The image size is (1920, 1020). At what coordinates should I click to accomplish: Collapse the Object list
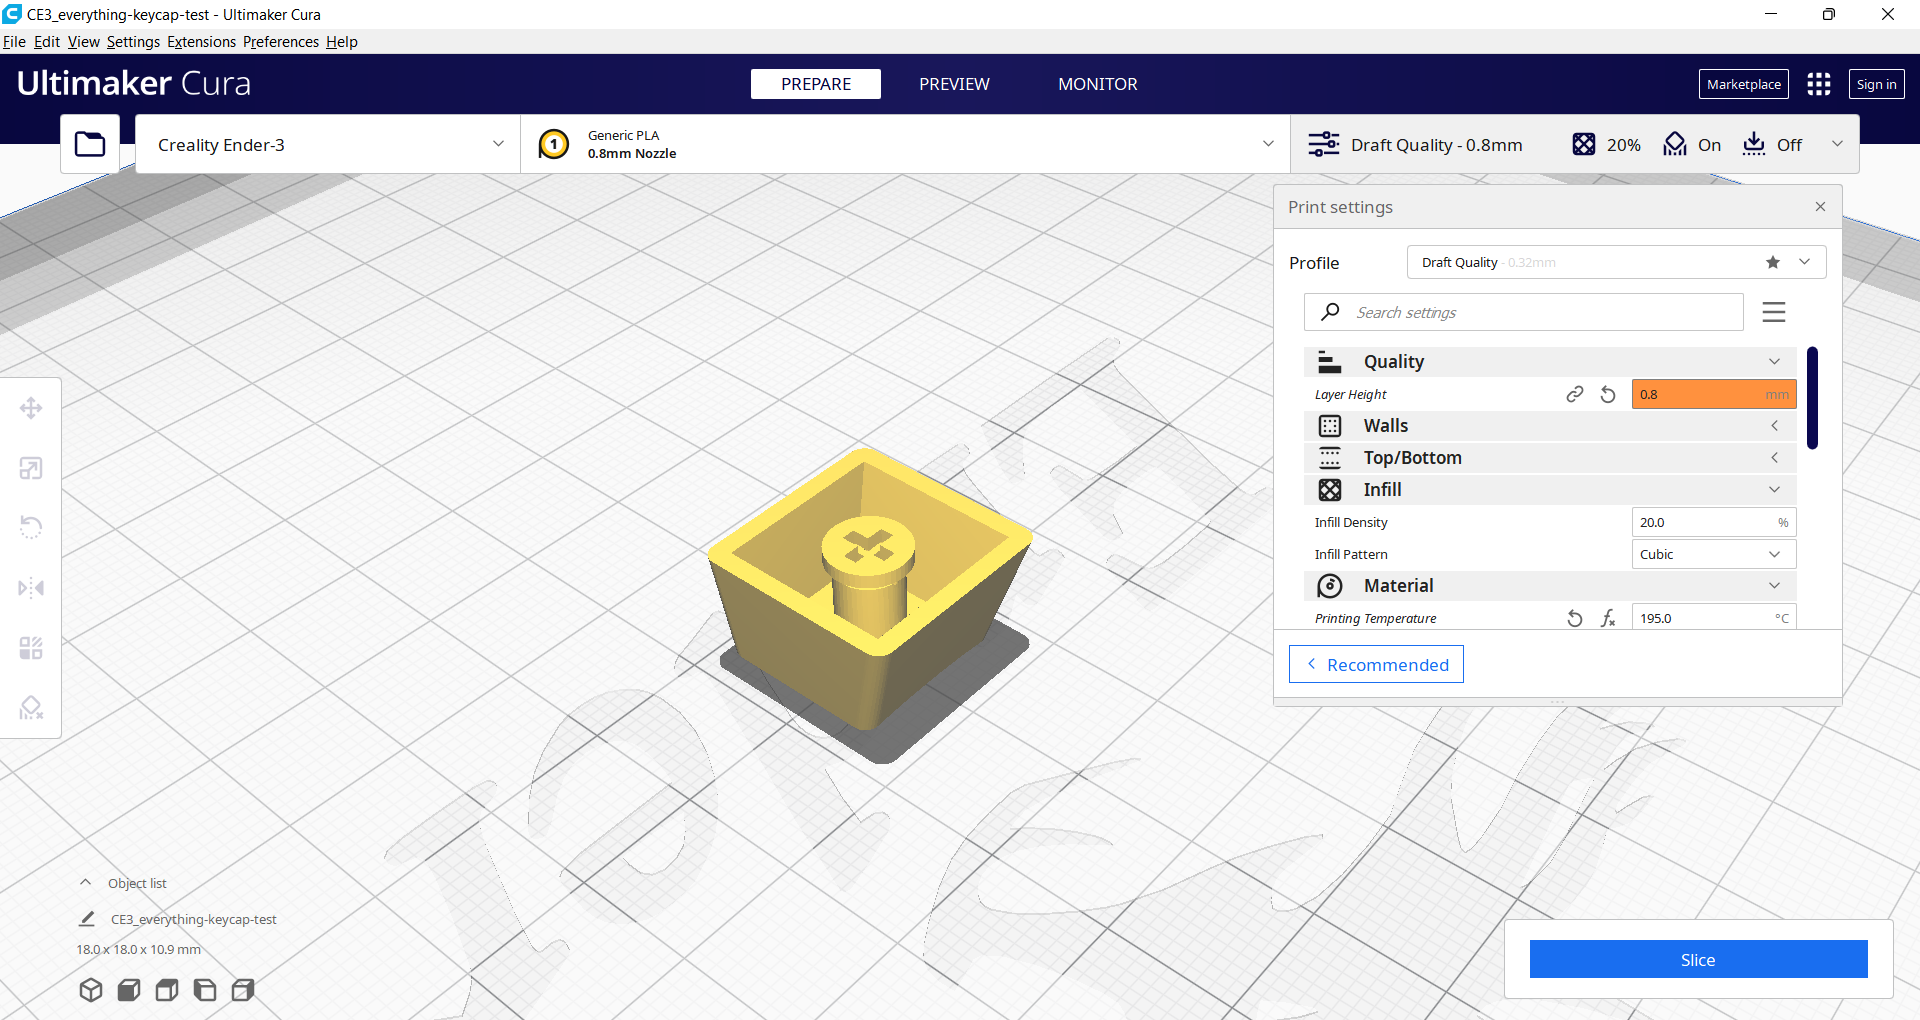pos(86,883)
